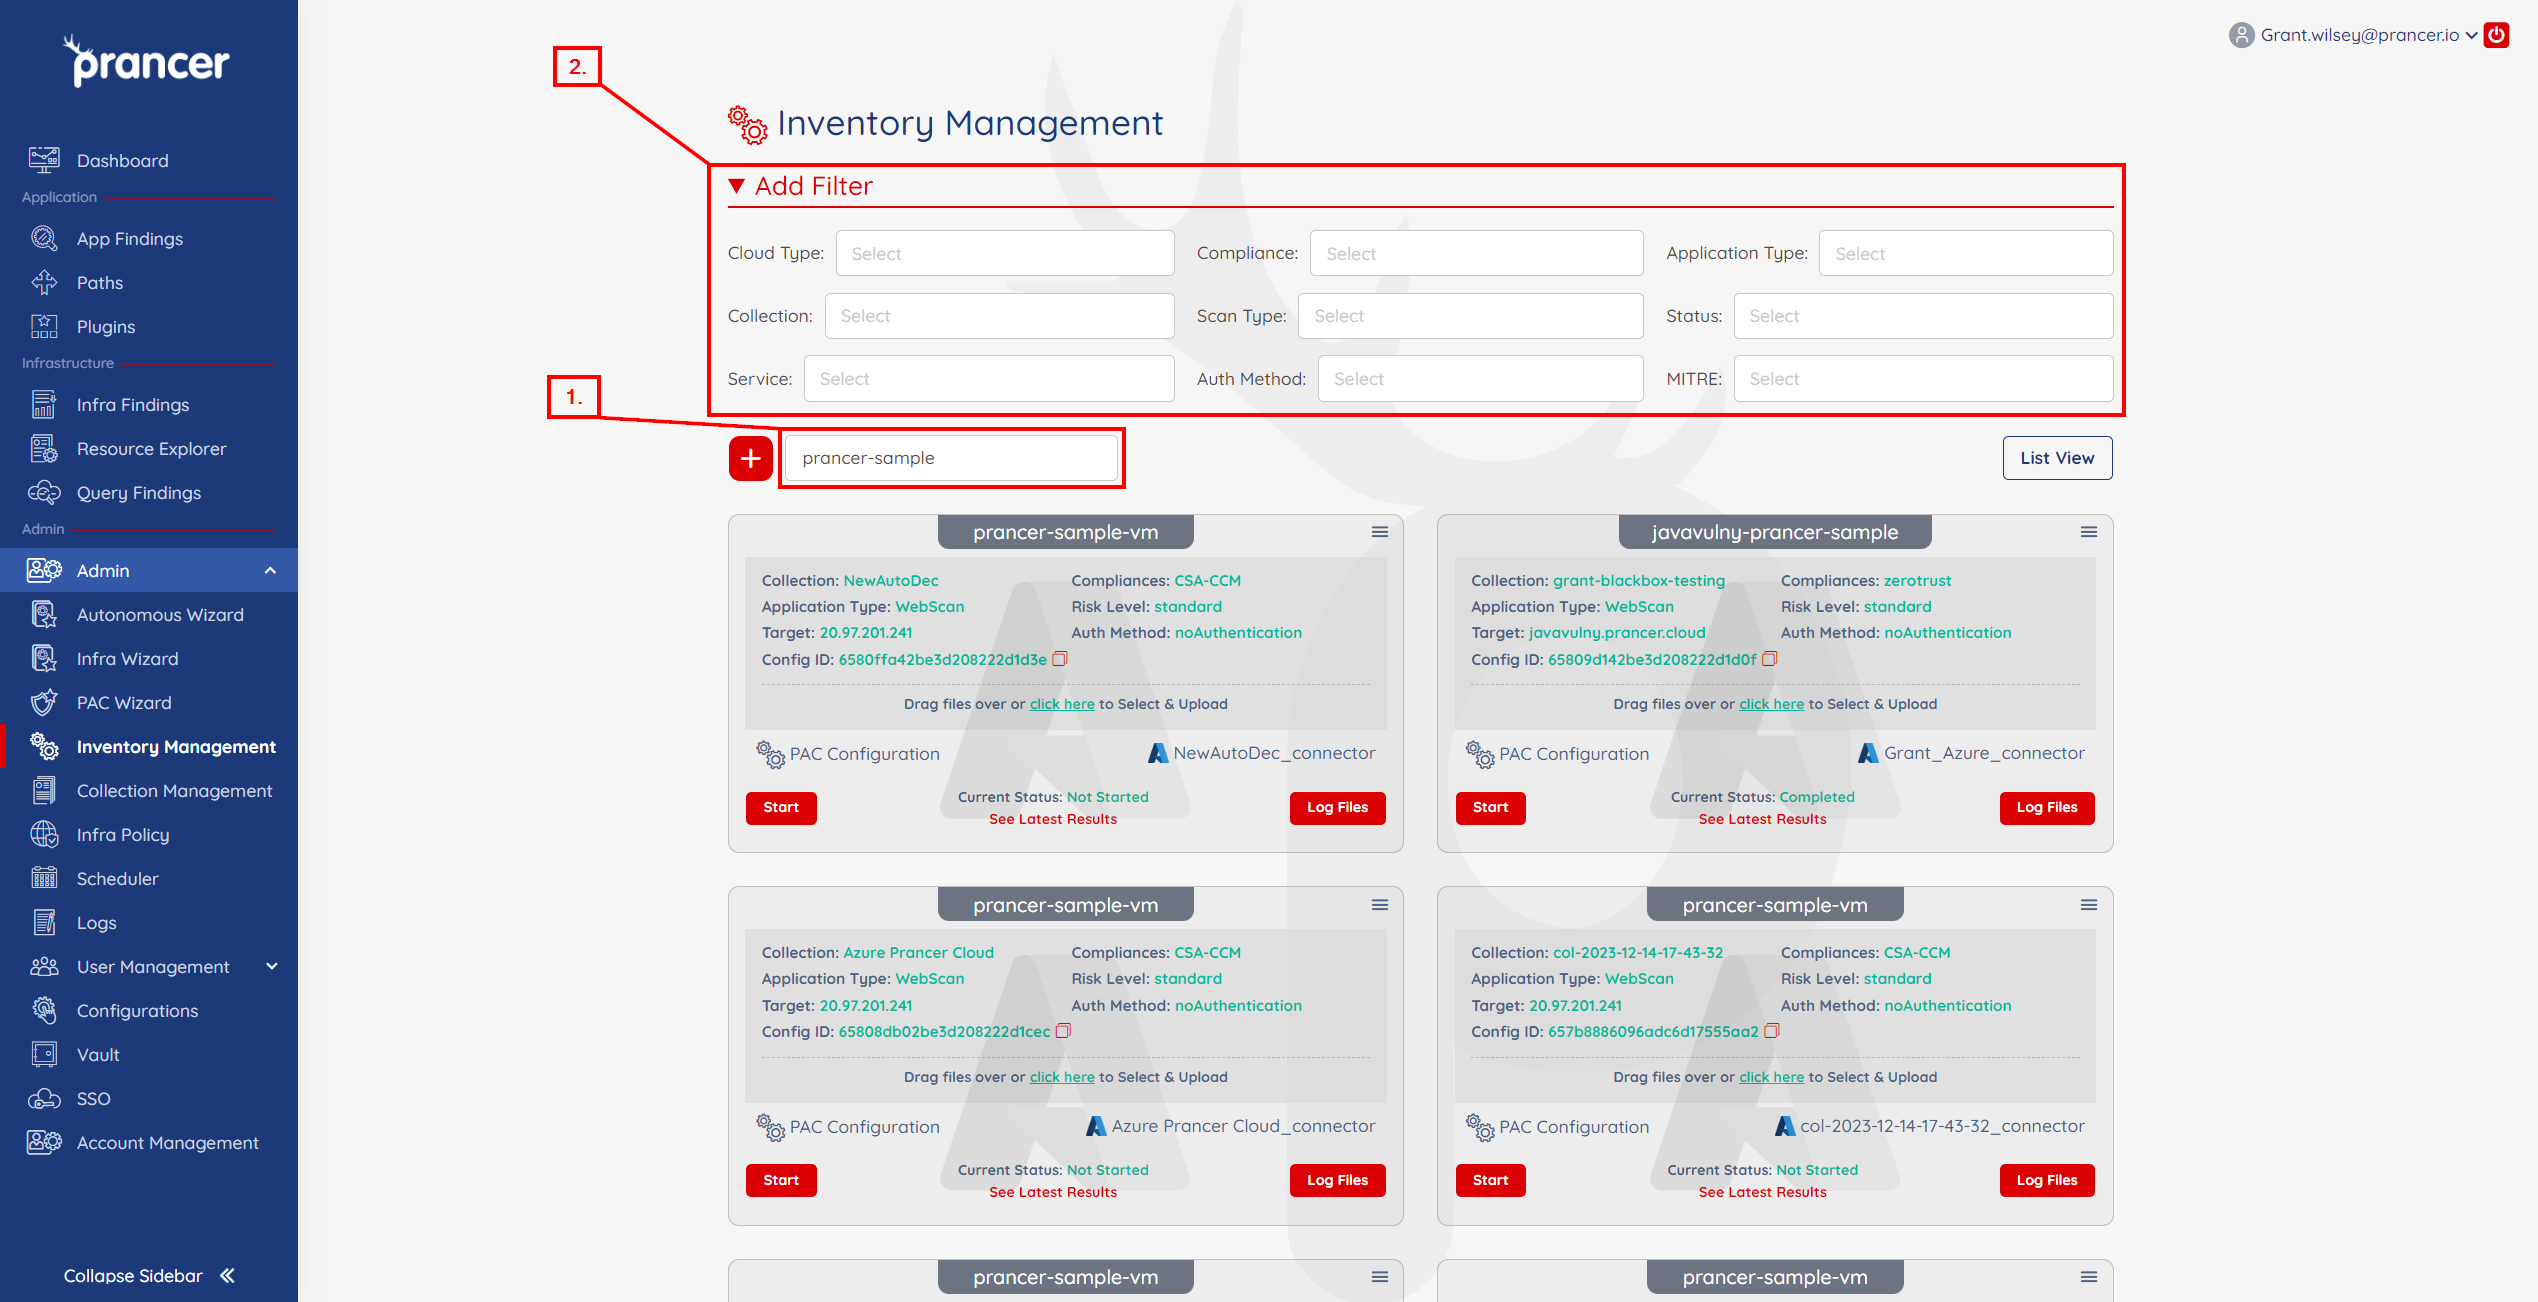The height and width of the screenshot is (1302, 2538).
Task: Click the Query Findings sidebar icon
Action: 44,492
